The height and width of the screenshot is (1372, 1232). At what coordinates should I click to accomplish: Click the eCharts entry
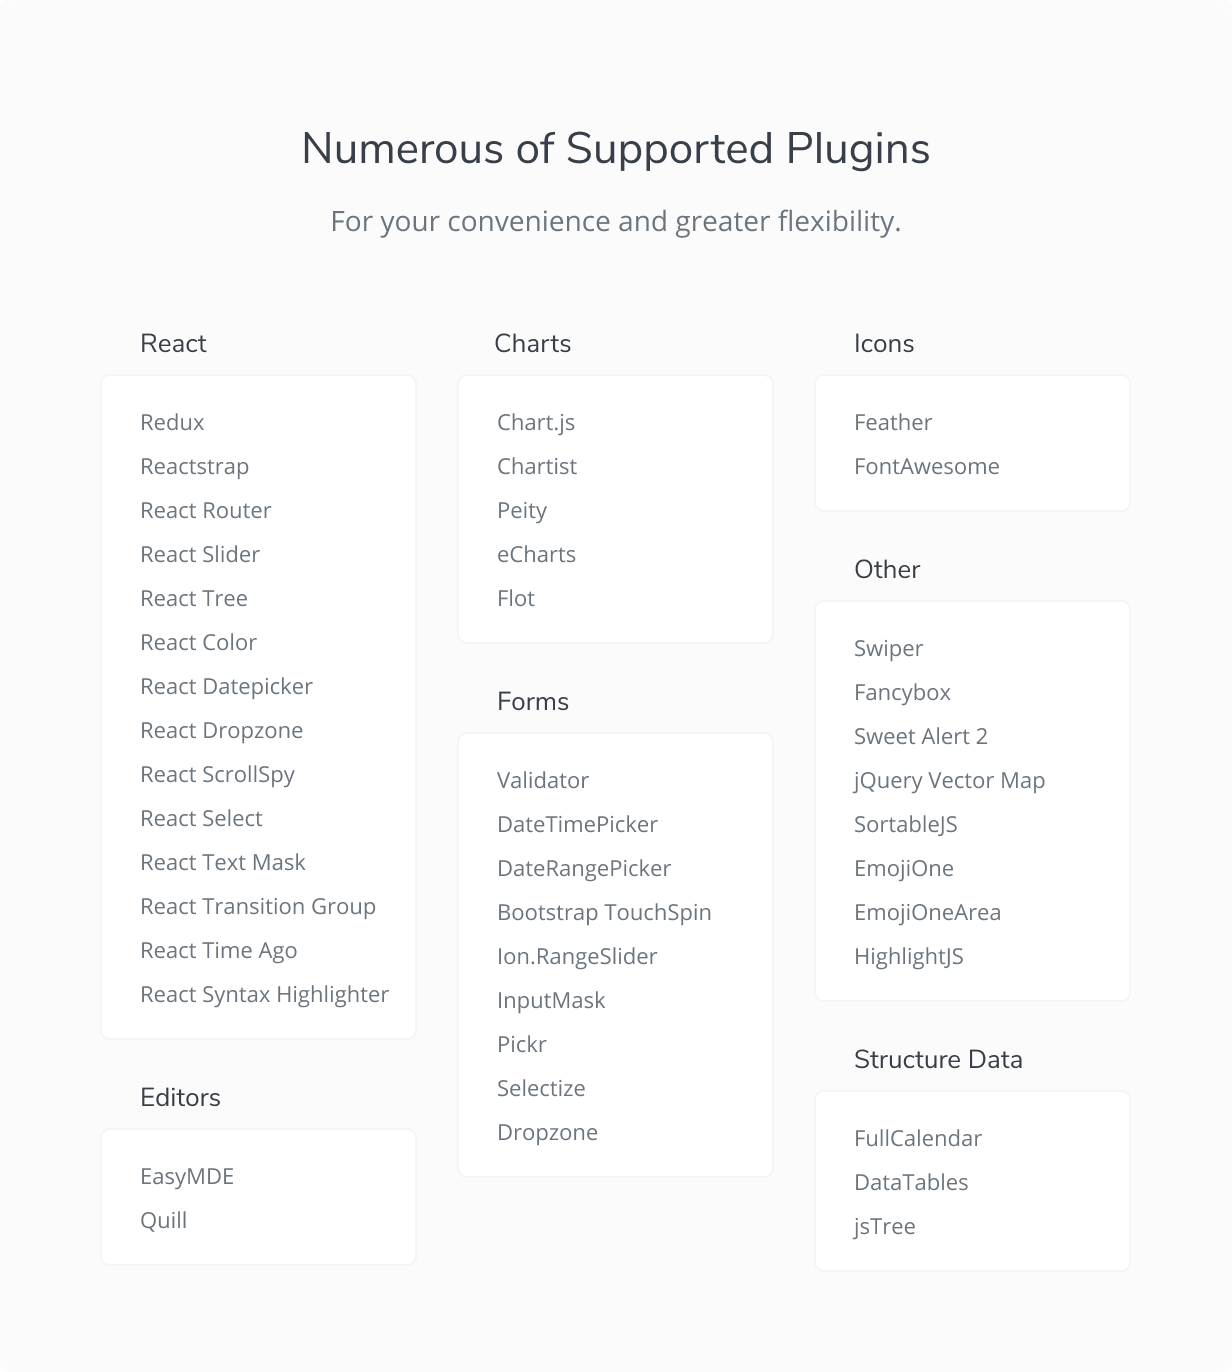536,554
